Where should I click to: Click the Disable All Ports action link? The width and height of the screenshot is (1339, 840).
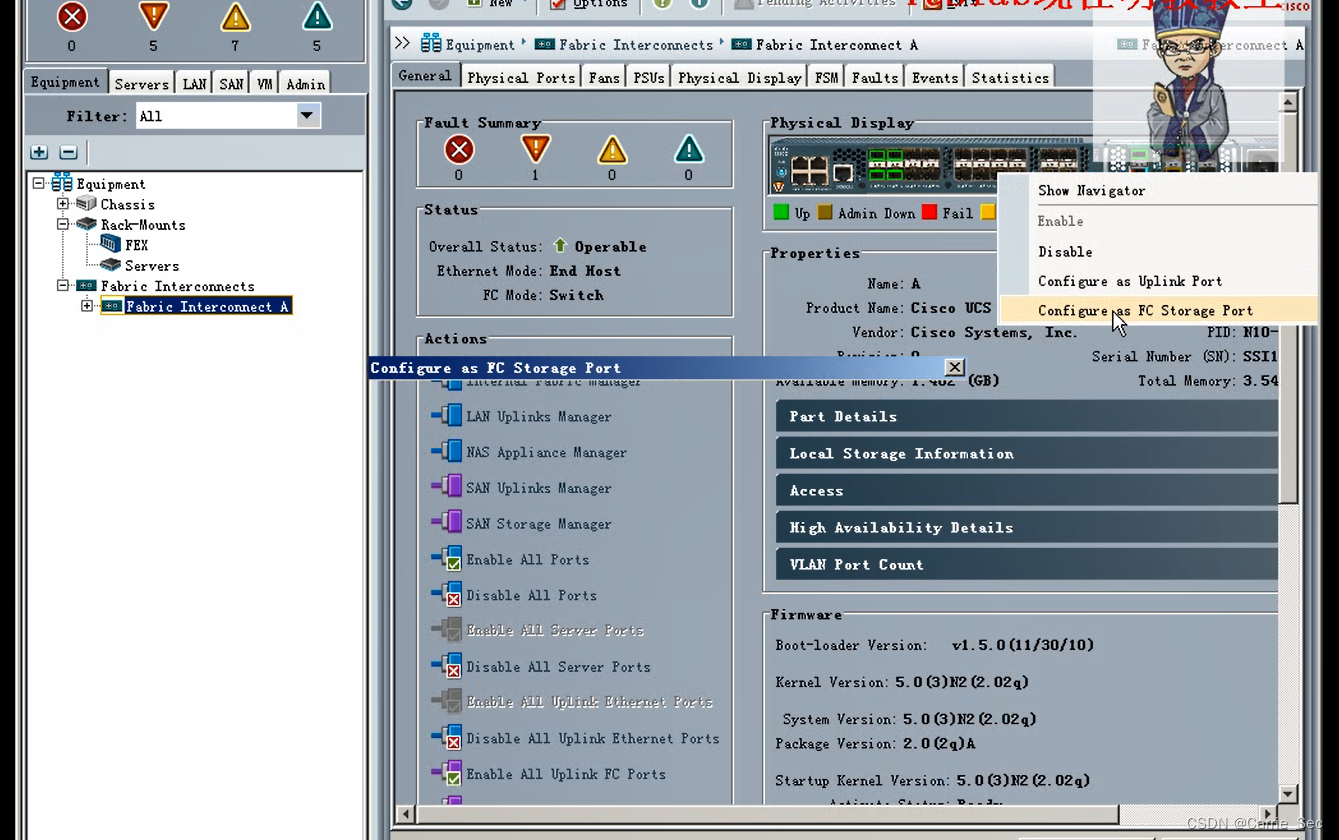pos(531,595)
